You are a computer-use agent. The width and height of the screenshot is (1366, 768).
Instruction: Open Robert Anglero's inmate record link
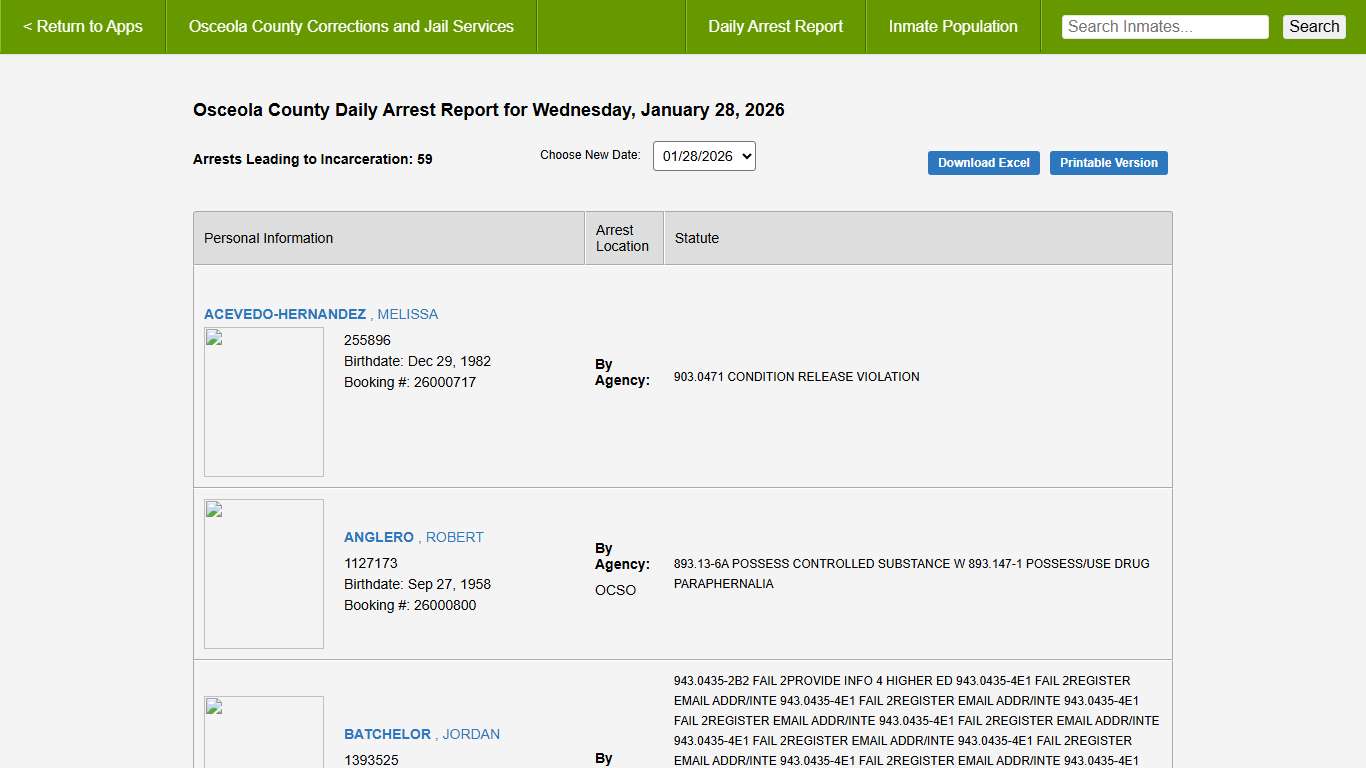(413, 537)
